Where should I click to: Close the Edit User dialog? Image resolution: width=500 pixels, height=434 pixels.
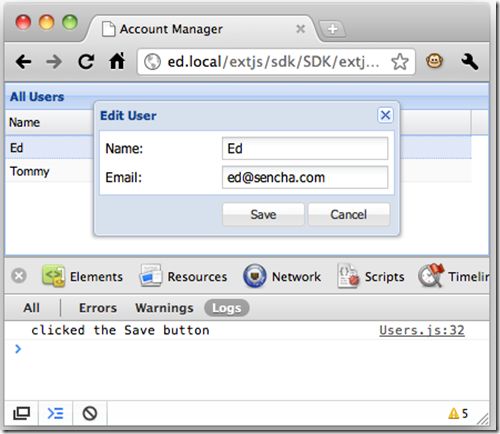tap(385, 115)
